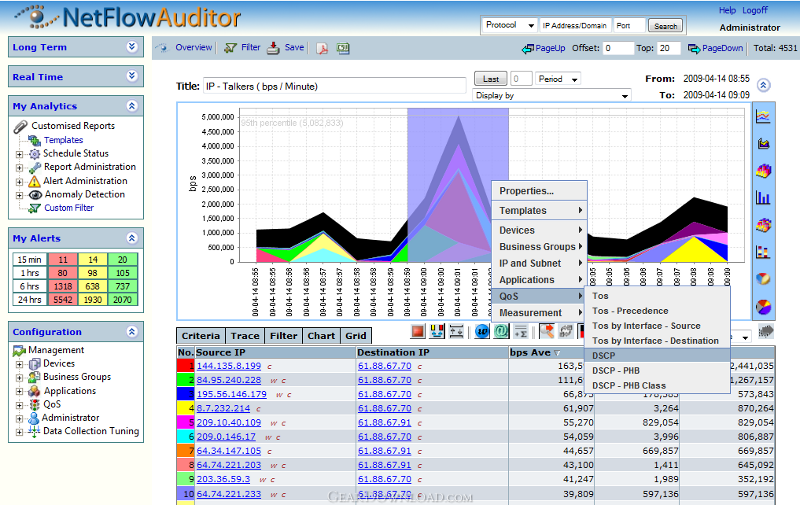
Task: Select the 3D pie chart icon
Action: coord(763,279)
